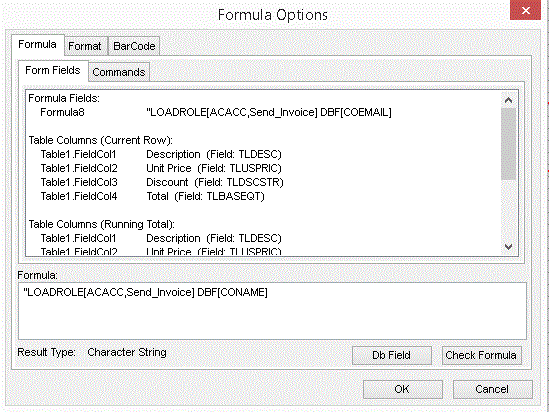Image resolution: width=549 pixels, height=412 pixels.
Task: Click the scroll up arrow in fields list
Action: (x=508, y=100)
